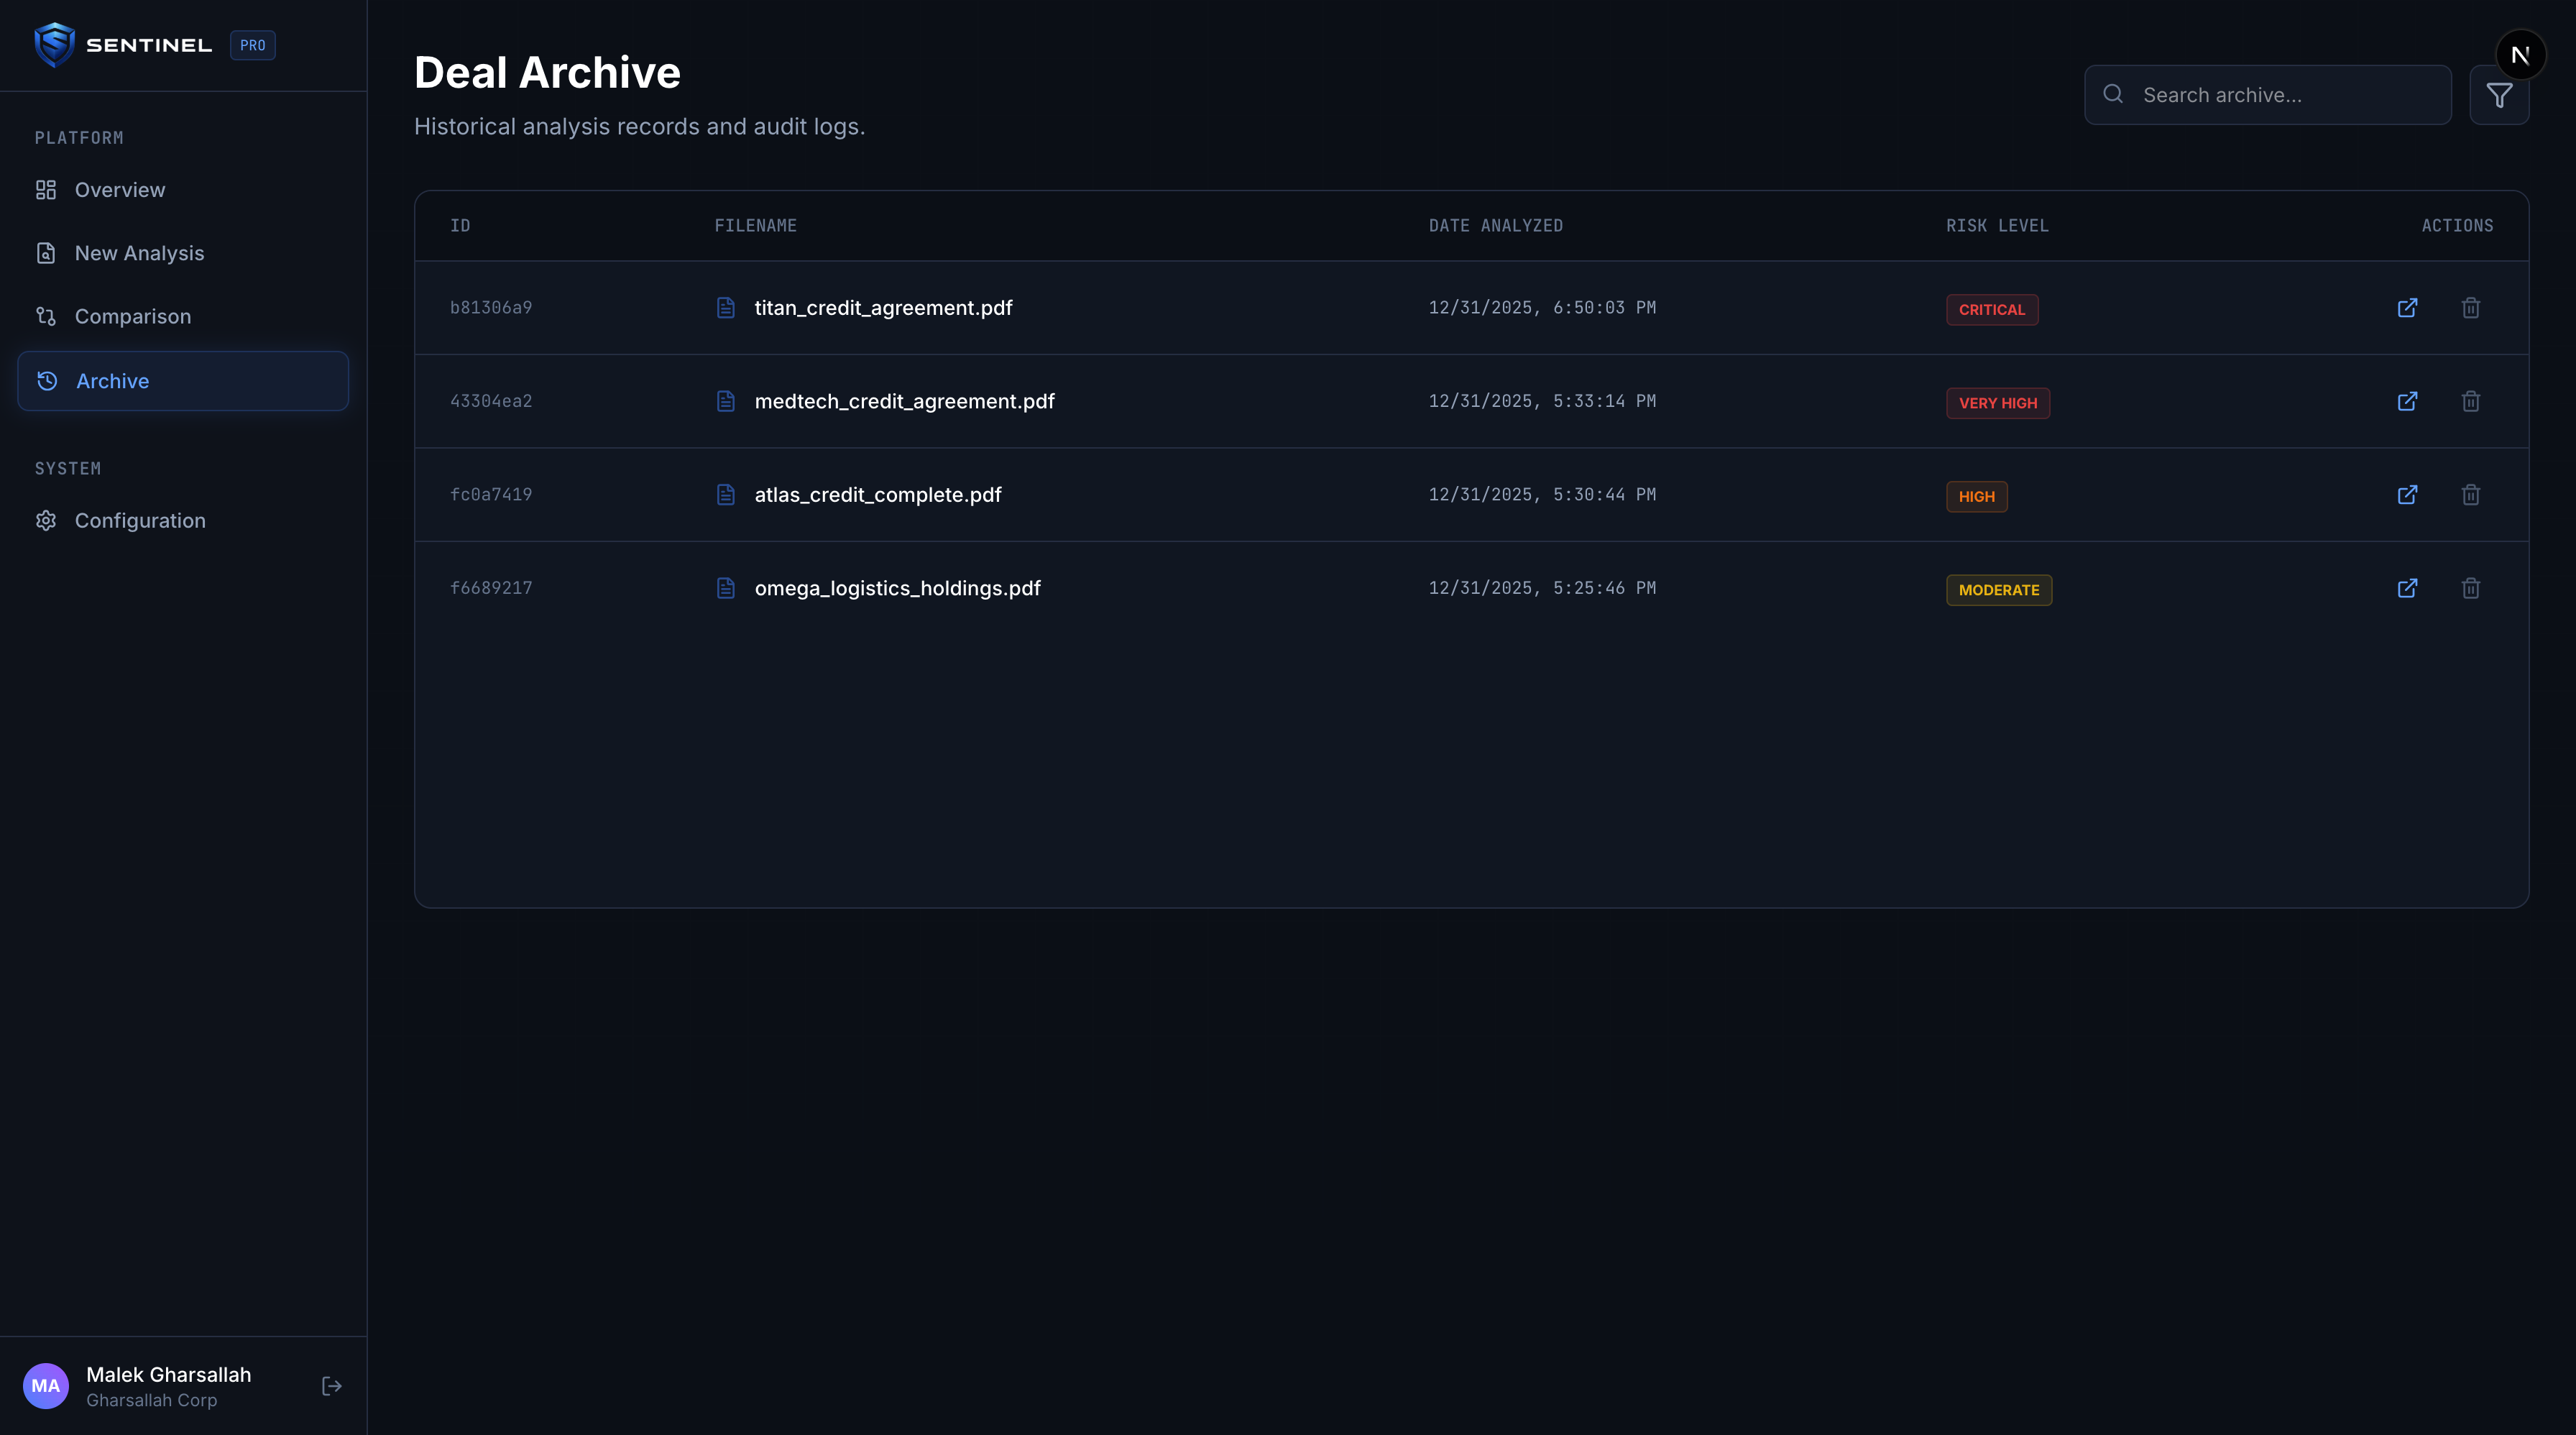
Task: Go to Overview in sidebar
Action: pos(120,190)
